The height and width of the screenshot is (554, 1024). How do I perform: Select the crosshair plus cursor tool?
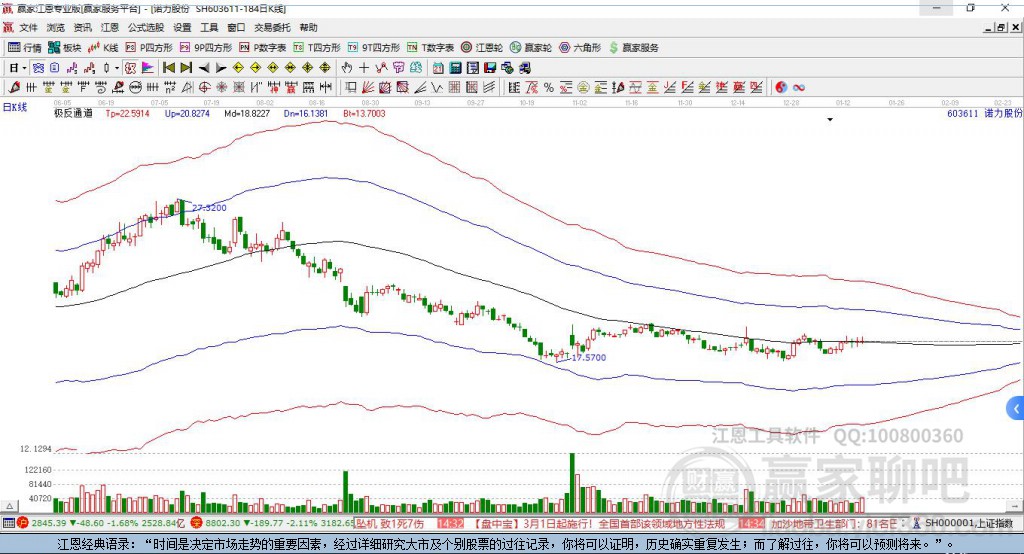pos(364,68)
